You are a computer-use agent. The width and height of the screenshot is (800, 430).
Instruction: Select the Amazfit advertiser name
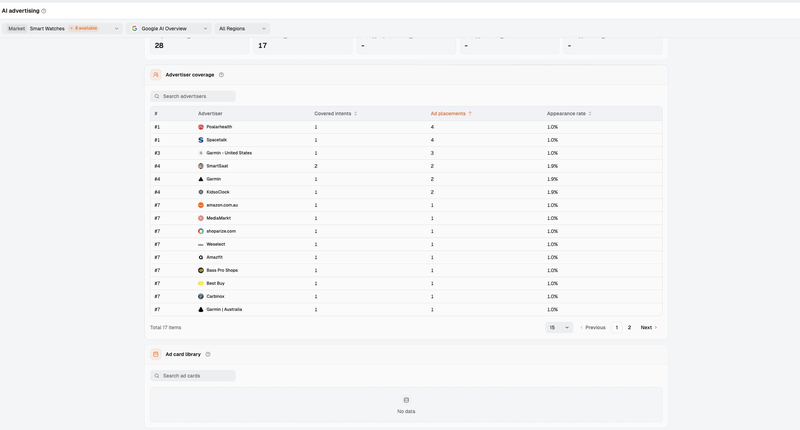(x=214, y=258)
